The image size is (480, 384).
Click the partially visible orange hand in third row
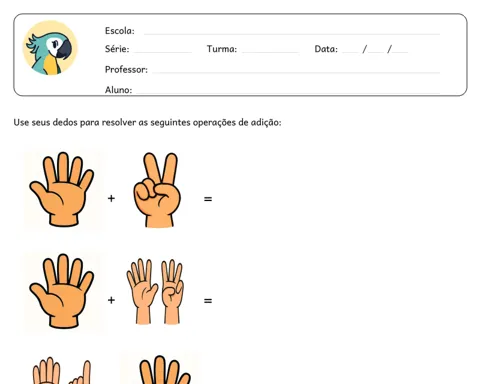(164, 370)
